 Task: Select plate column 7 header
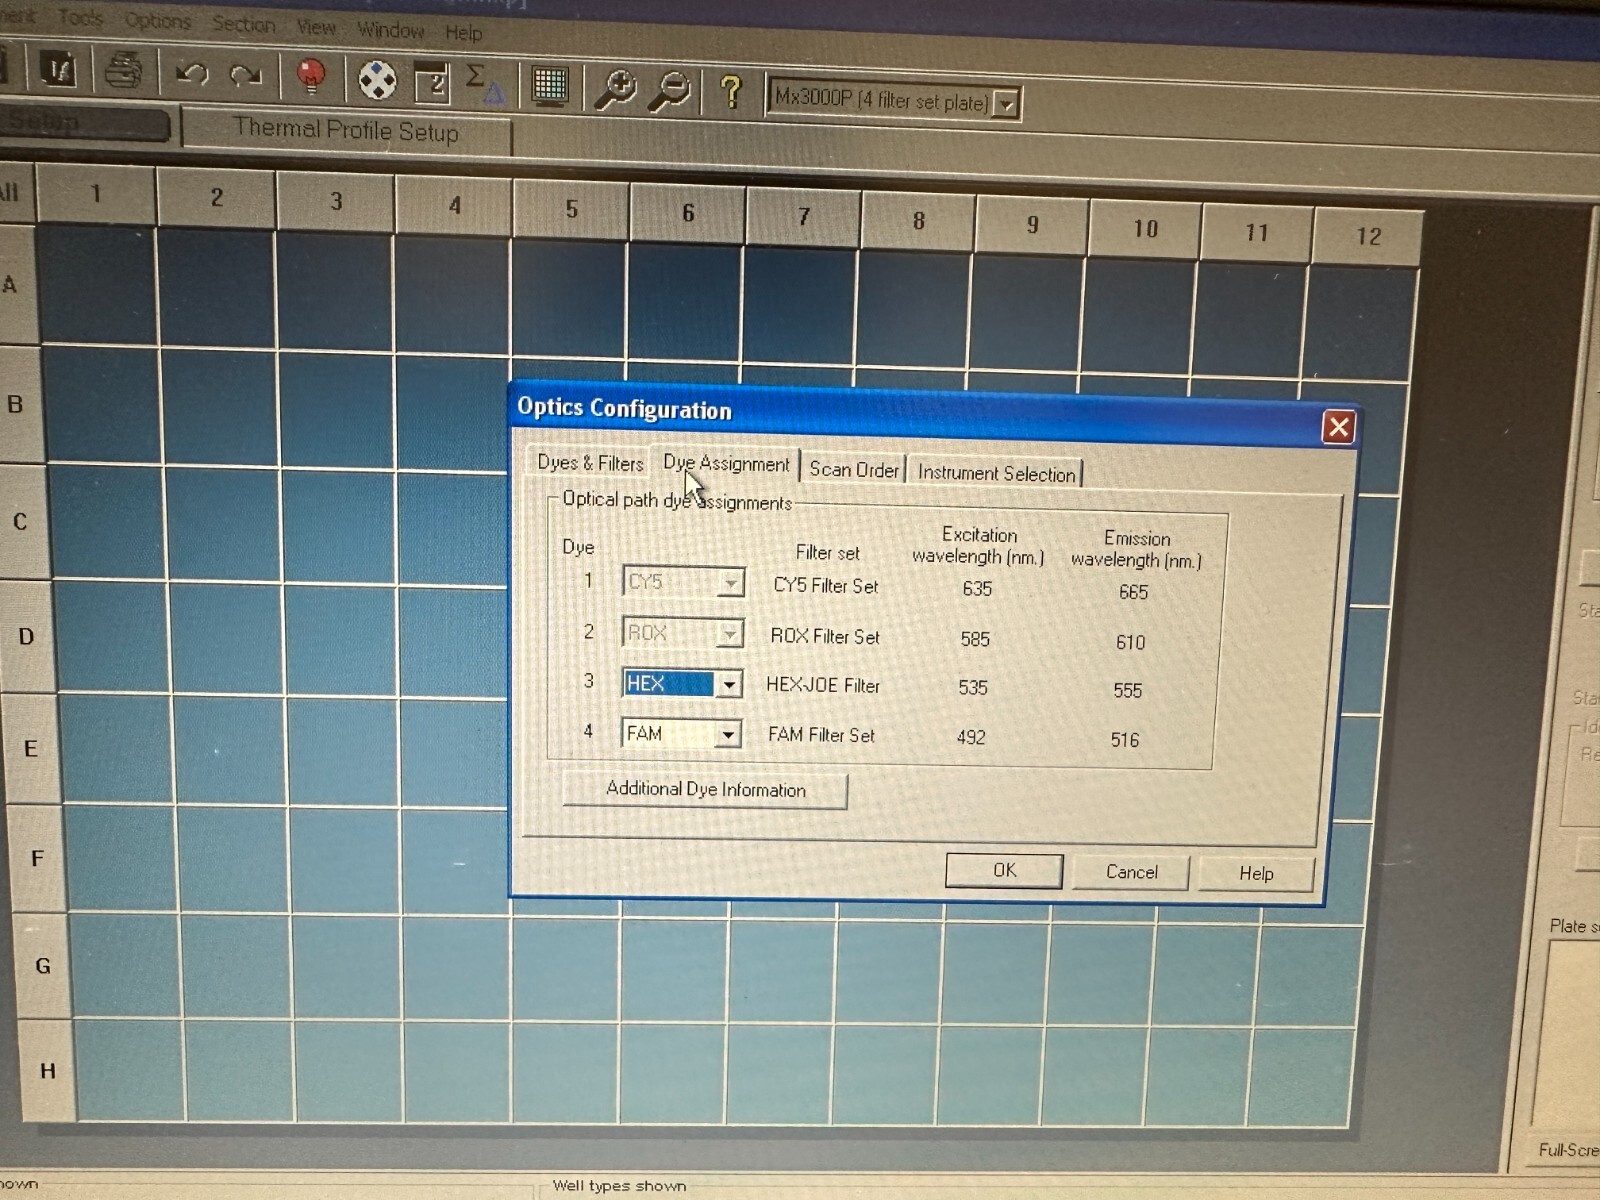[803, 218]
